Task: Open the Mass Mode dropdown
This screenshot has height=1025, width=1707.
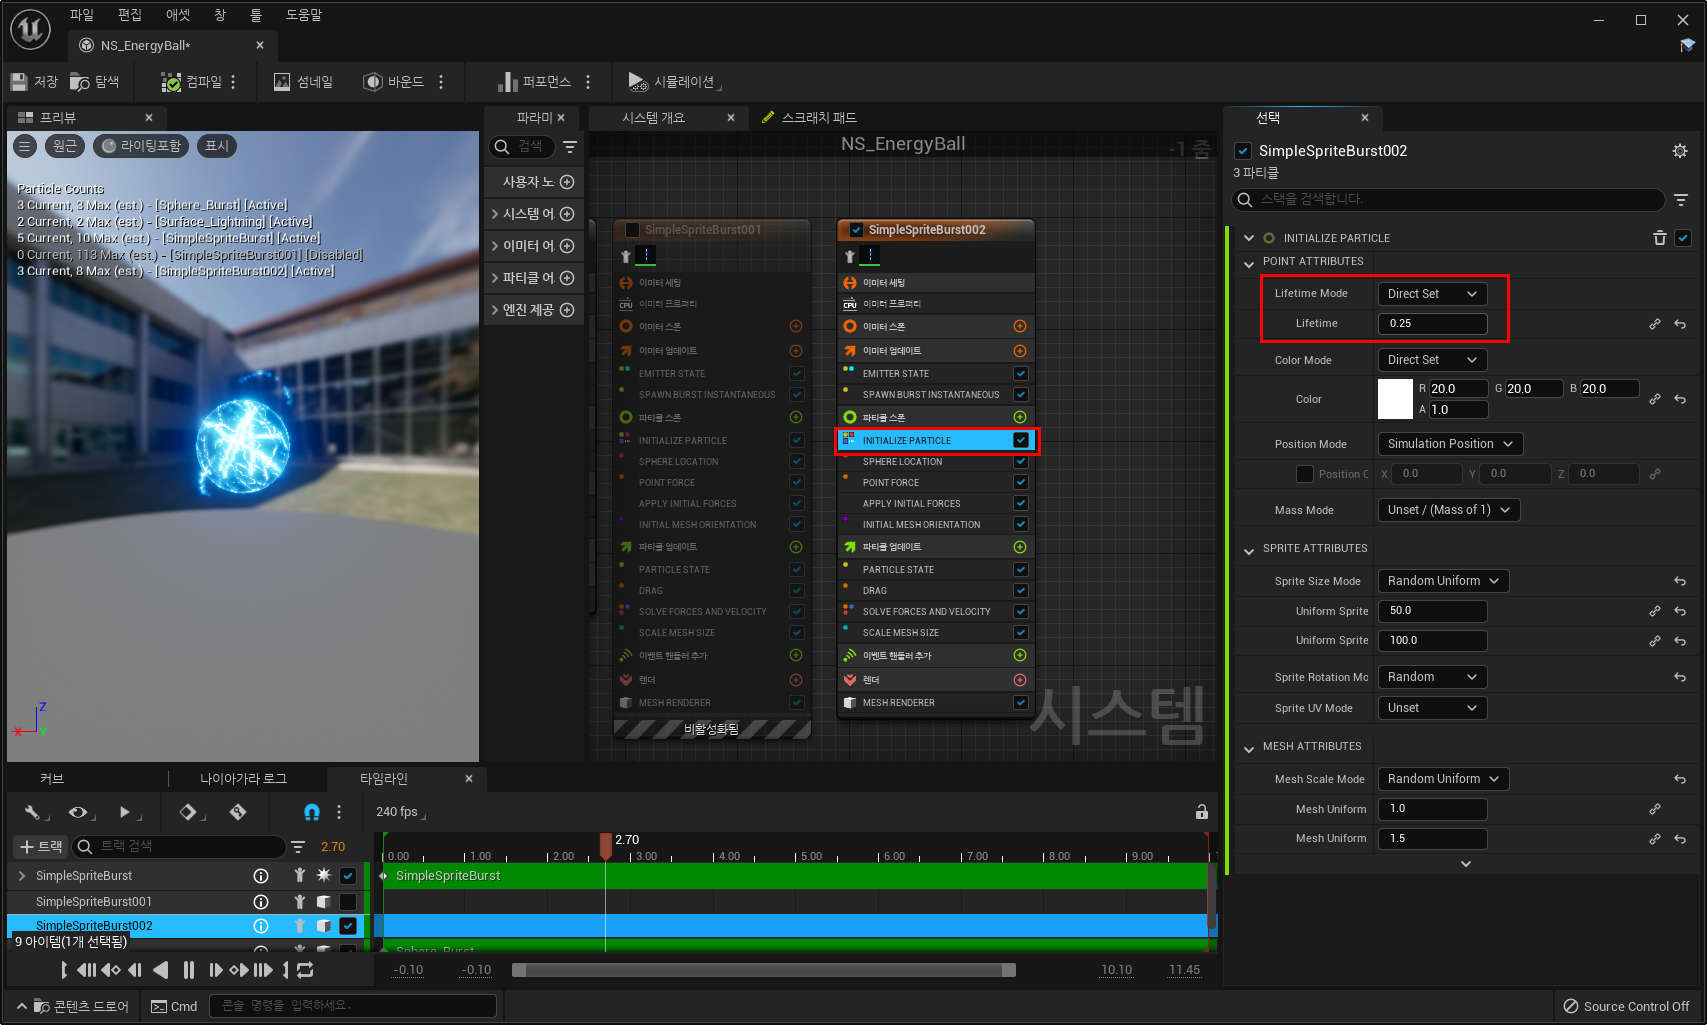Action: click(1449, 510)
